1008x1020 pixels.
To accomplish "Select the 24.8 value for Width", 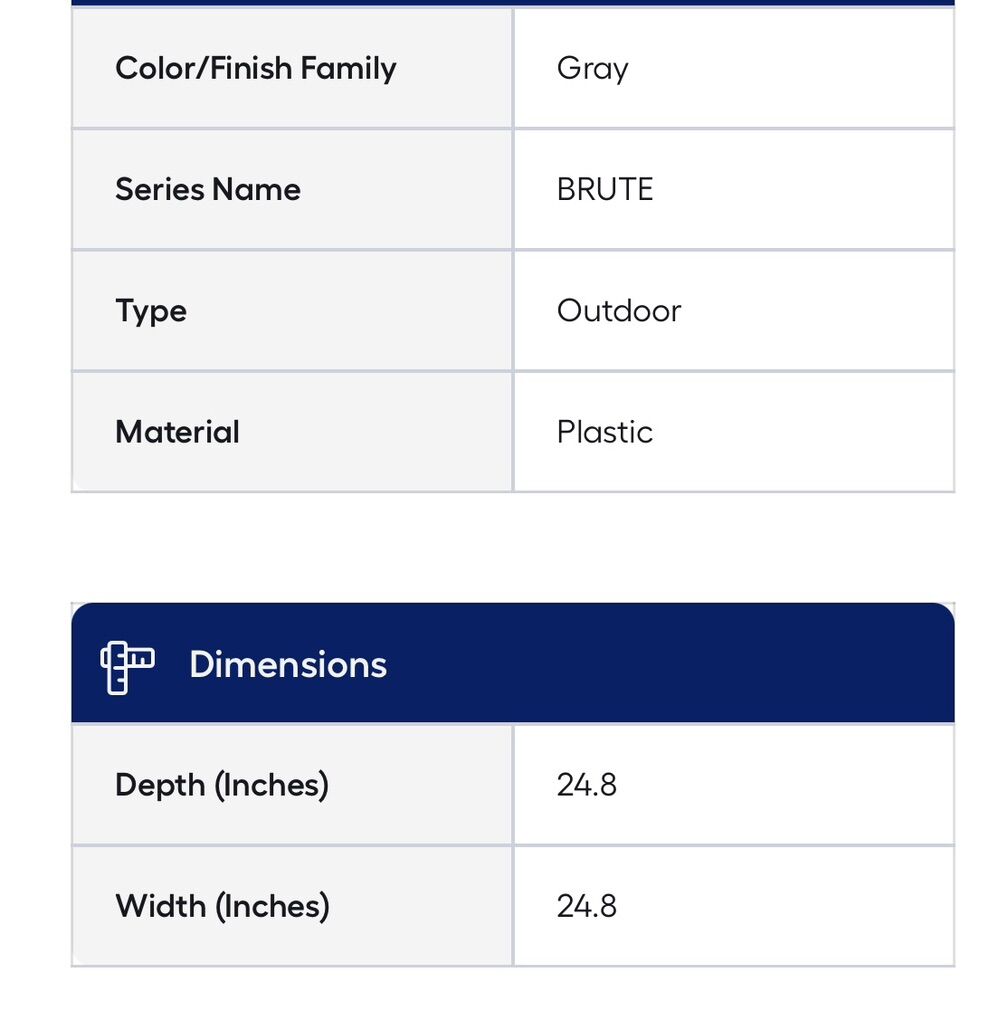I will (x=586, y=906).
